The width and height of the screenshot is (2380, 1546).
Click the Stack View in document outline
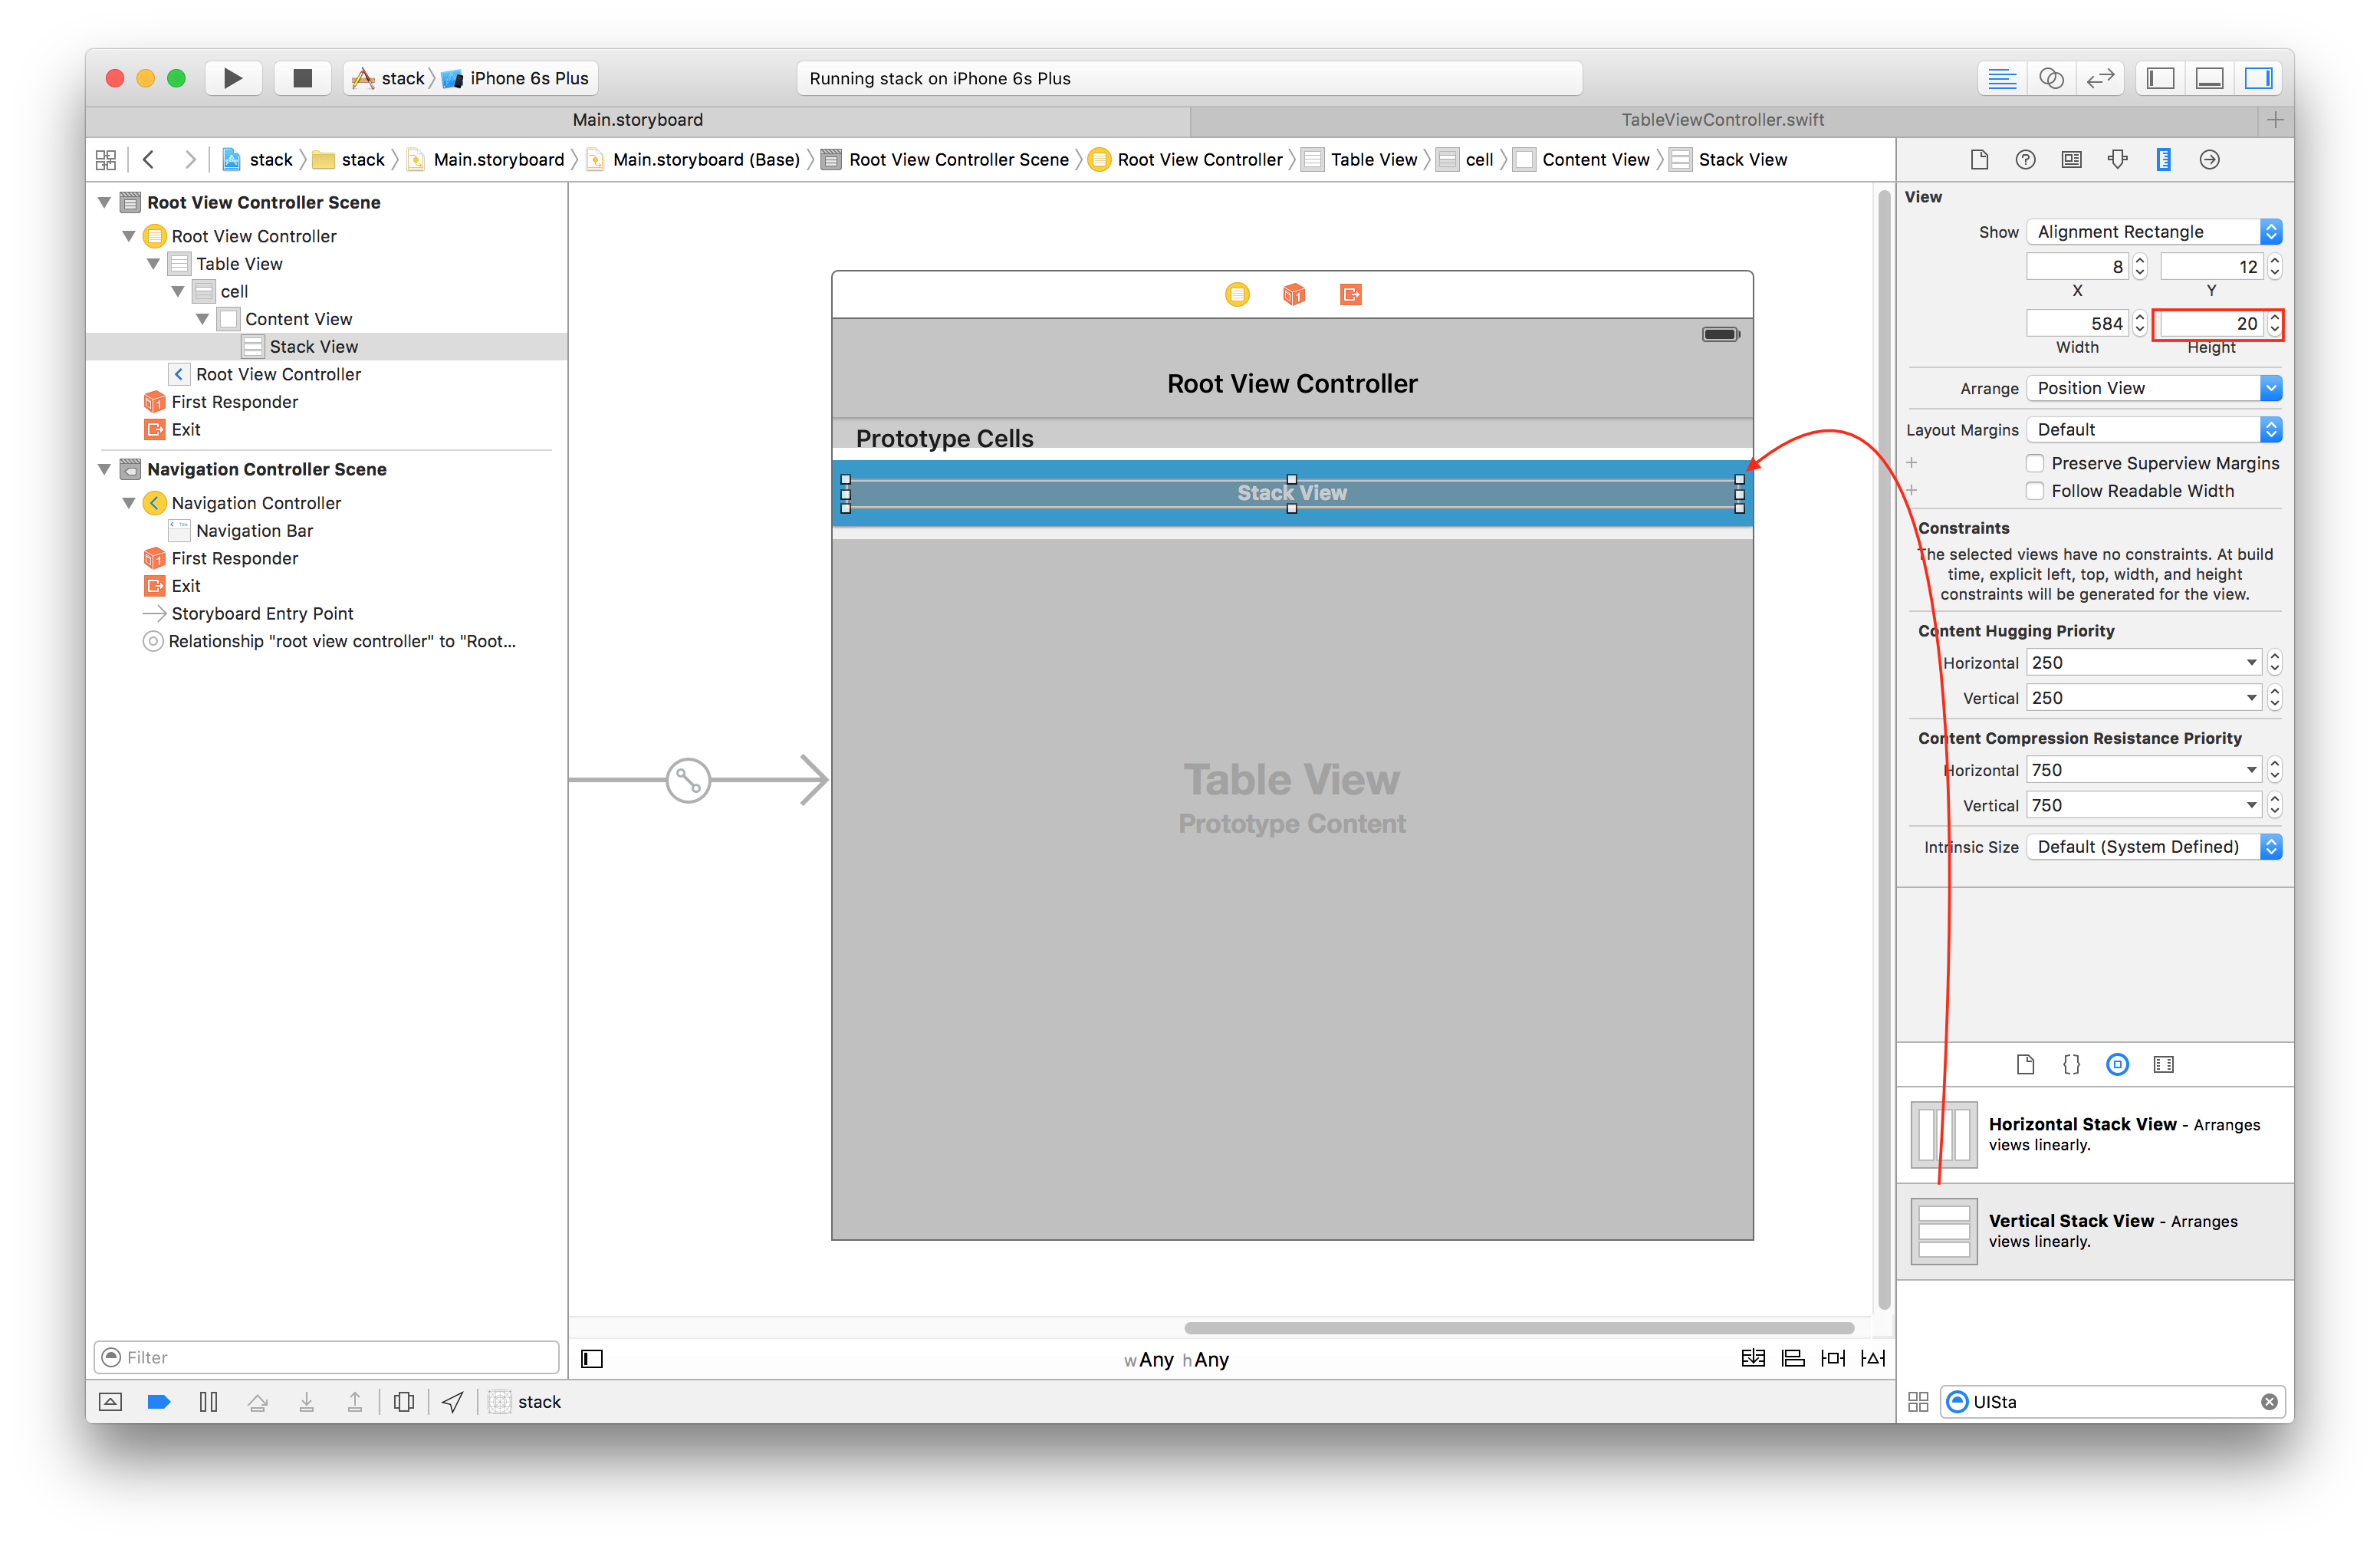coord(312,345)
